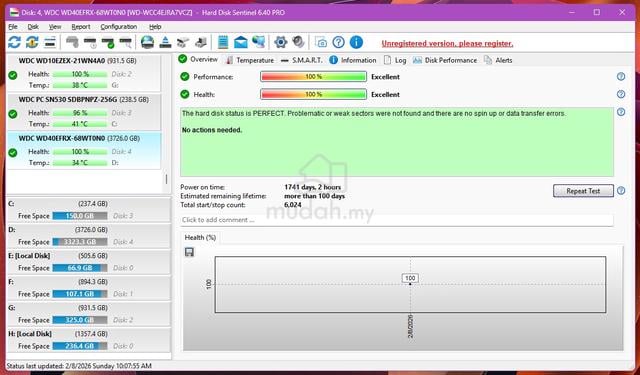Select the WDC WD10EZEX-21WN4A0 disk entry
The height and width of the screenshot is (375, 640).
(84, 73)
